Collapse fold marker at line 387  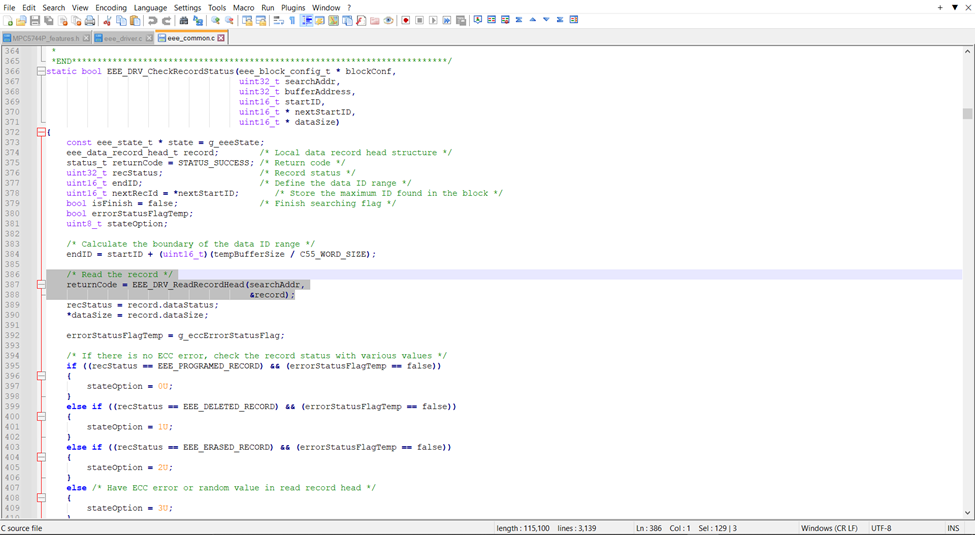[x=41, y=284]
